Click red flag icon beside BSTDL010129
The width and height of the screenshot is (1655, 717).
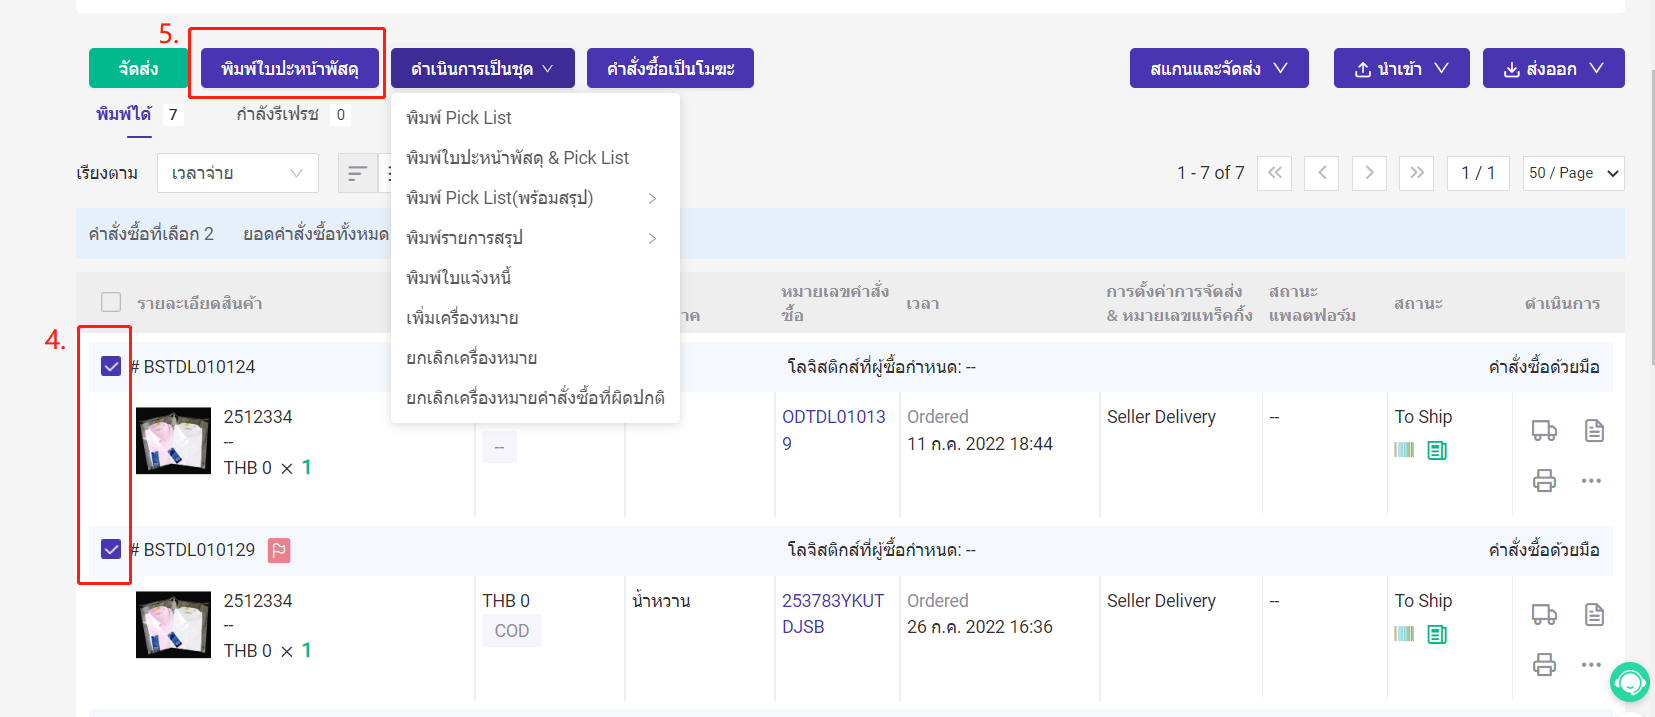point(279,550)
